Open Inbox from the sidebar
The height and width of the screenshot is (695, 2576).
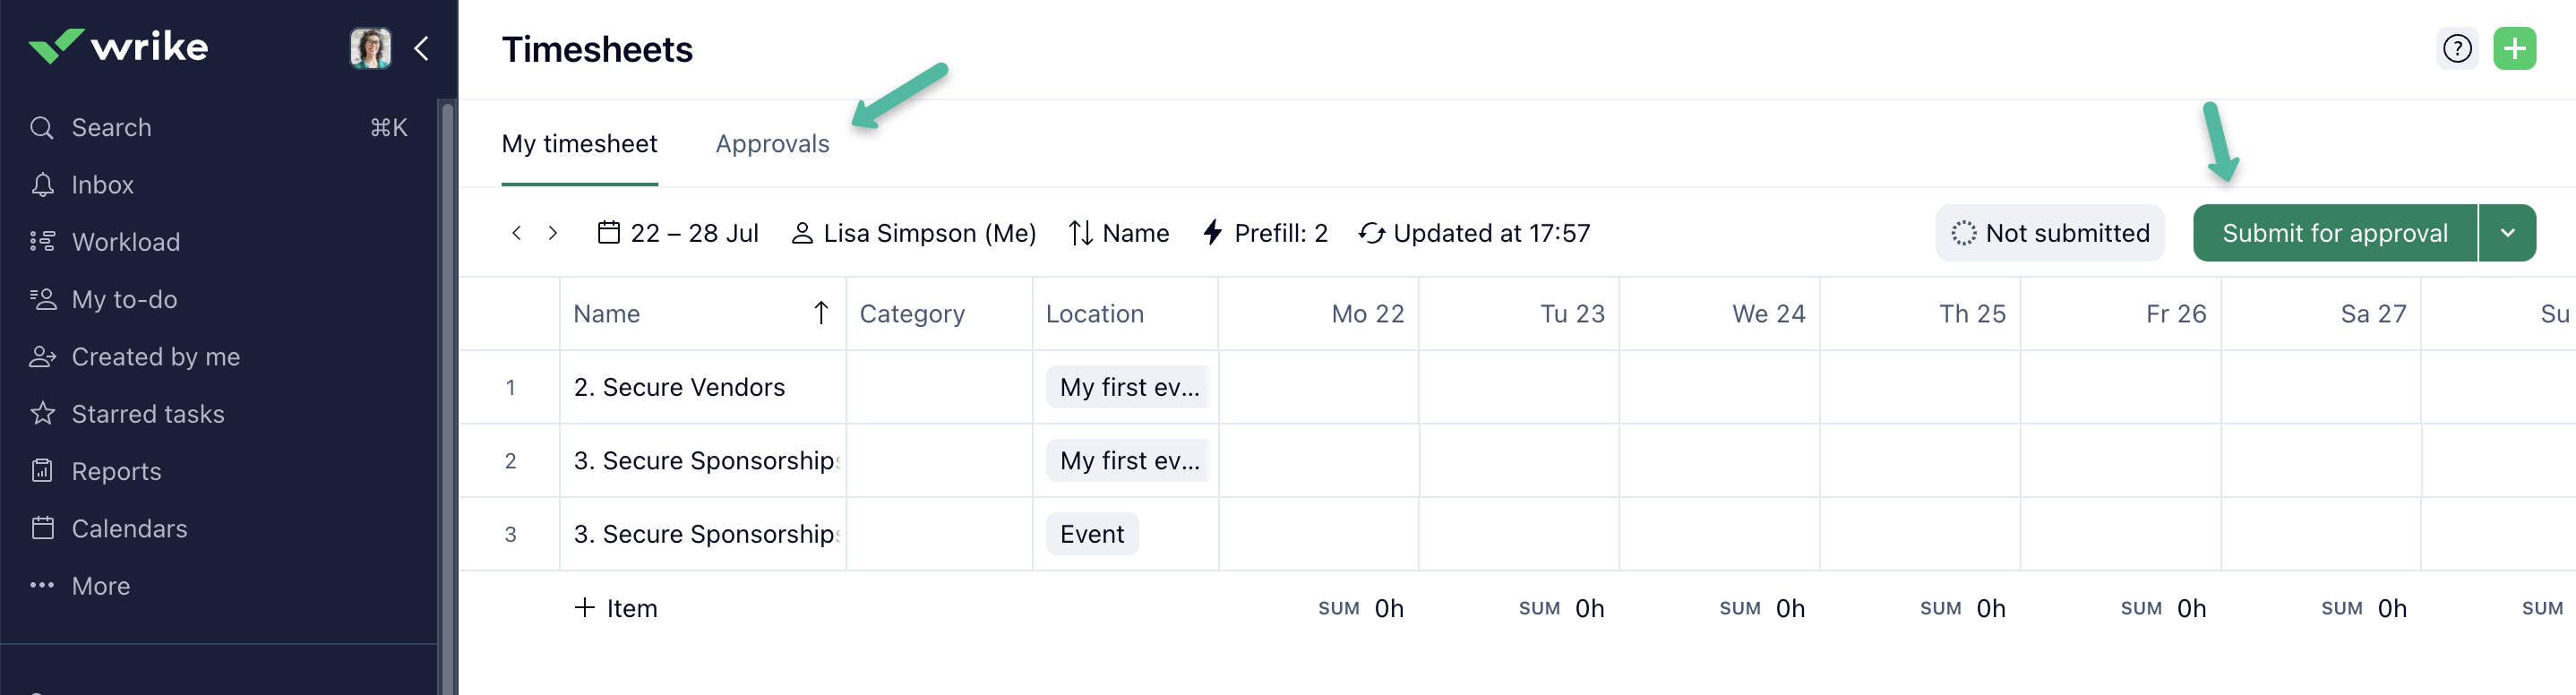(x=102, y=185)
